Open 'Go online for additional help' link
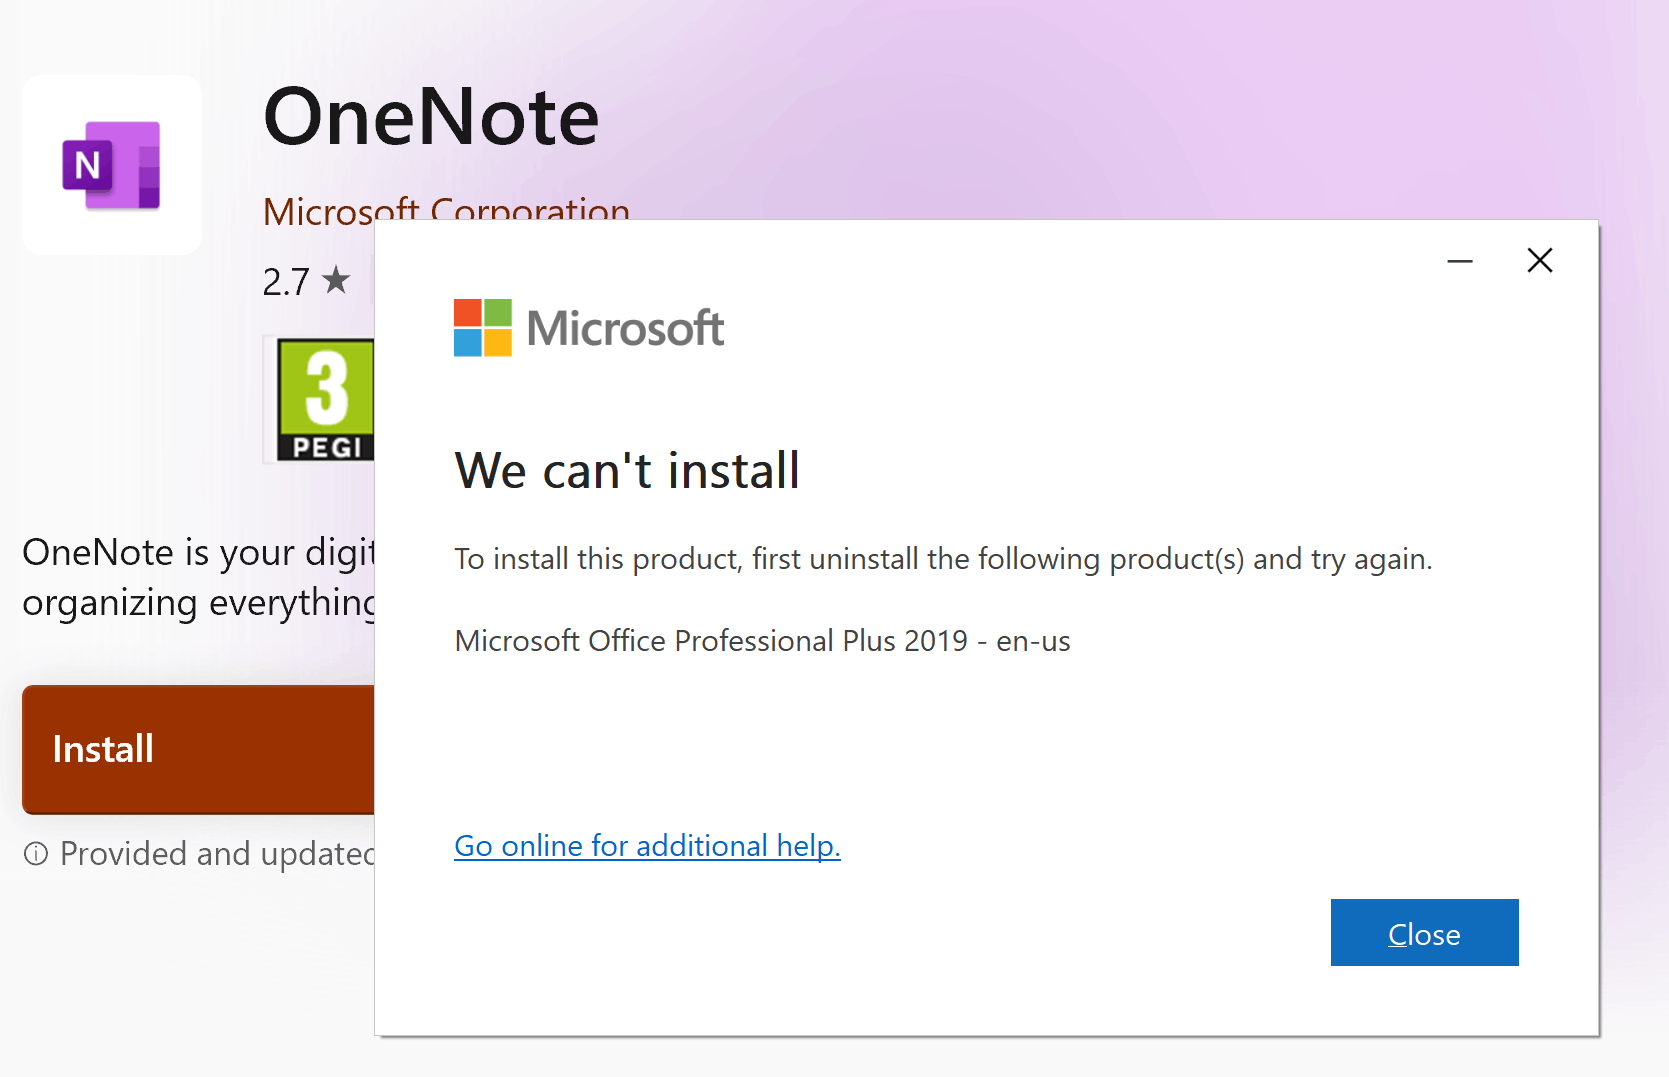 click(x=647, y=845)
